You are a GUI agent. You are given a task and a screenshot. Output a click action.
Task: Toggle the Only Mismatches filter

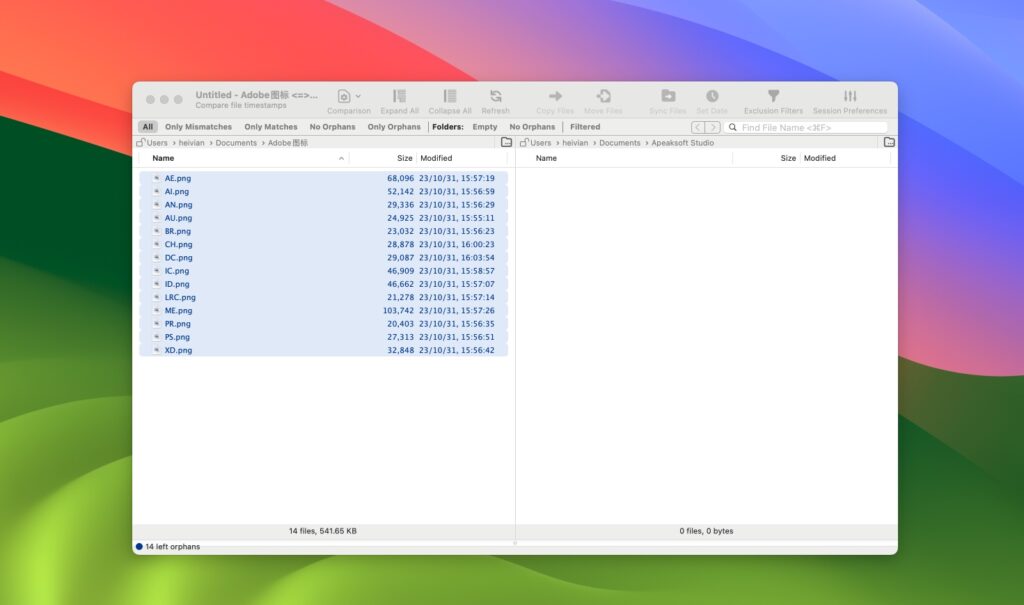(x=199, y=126)
